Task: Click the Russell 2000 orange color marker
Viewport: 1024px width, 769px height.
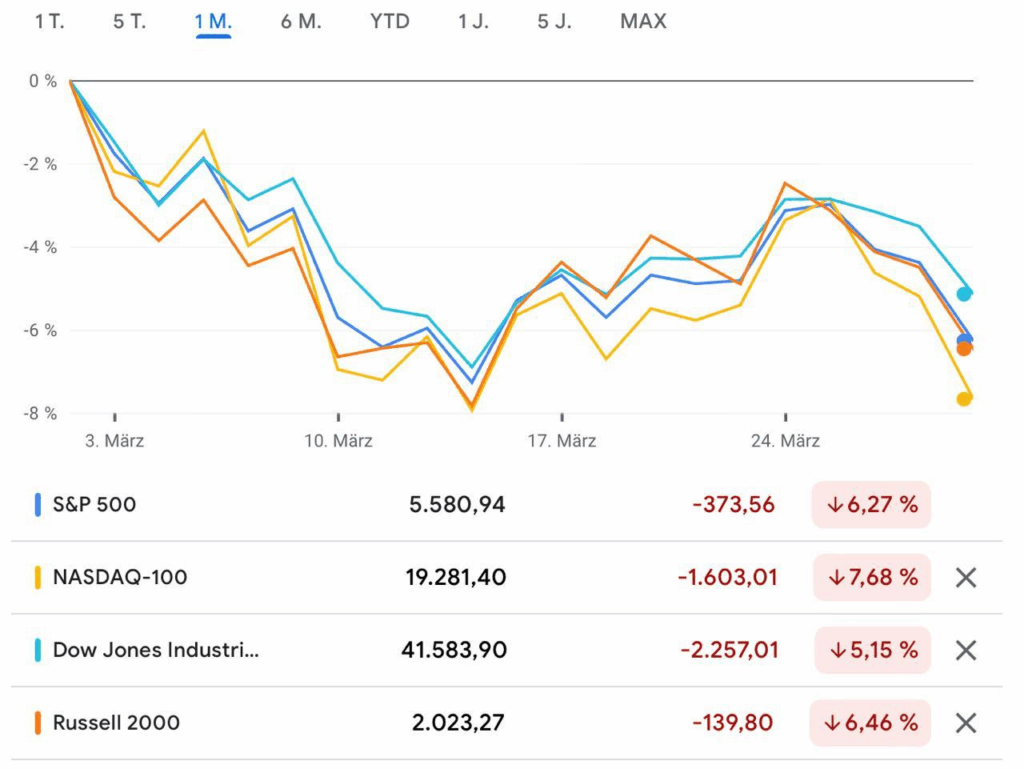Action: coord(38,723)
